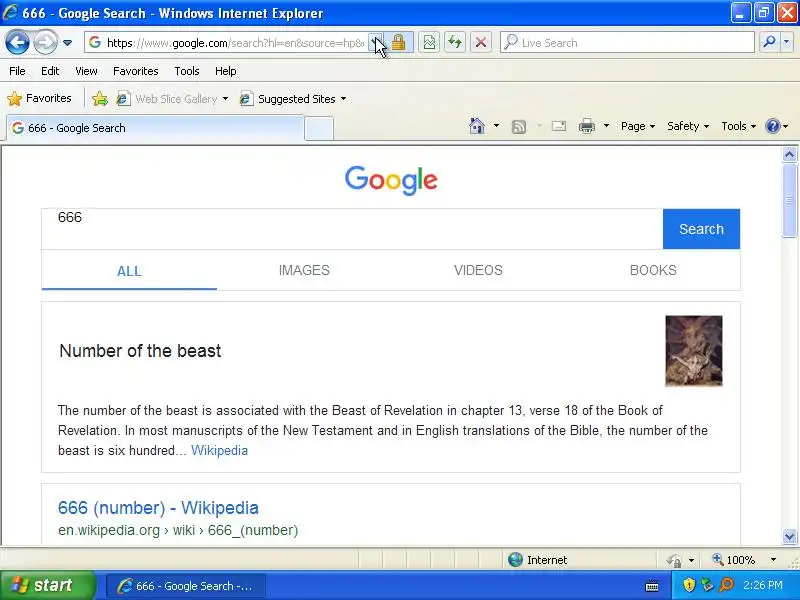Open the 666 (number) - Wikipedia result
The height and width of the screenshot is (600, 800).
tap(158, 508)
